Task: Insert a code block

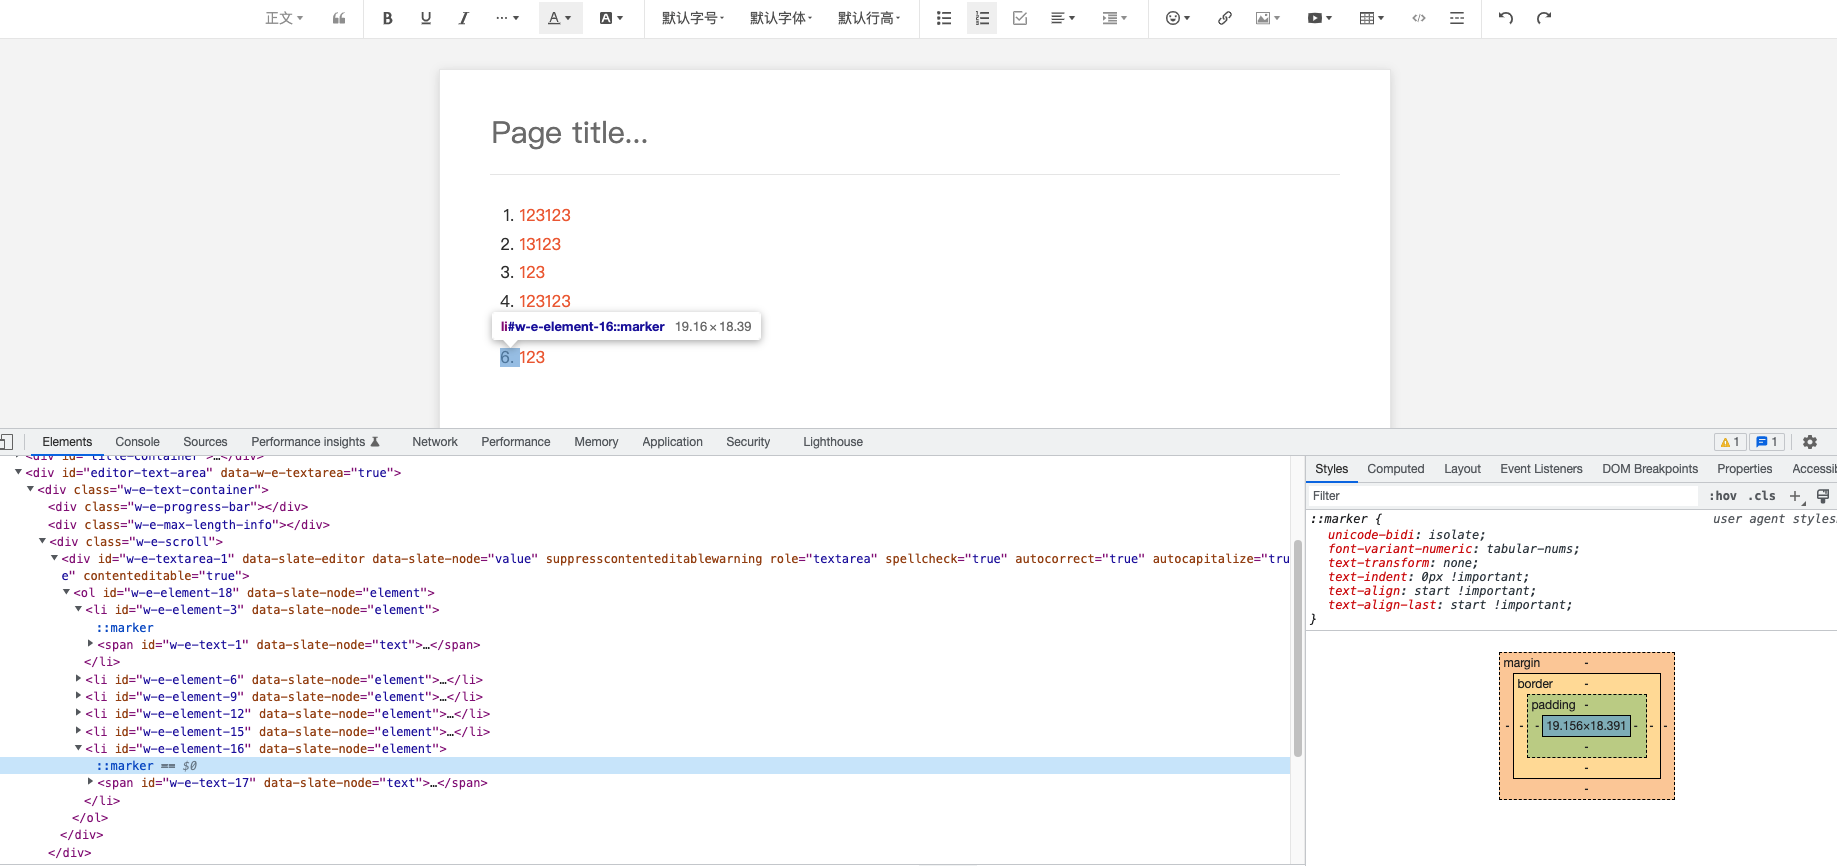Action: [1419, 18]
